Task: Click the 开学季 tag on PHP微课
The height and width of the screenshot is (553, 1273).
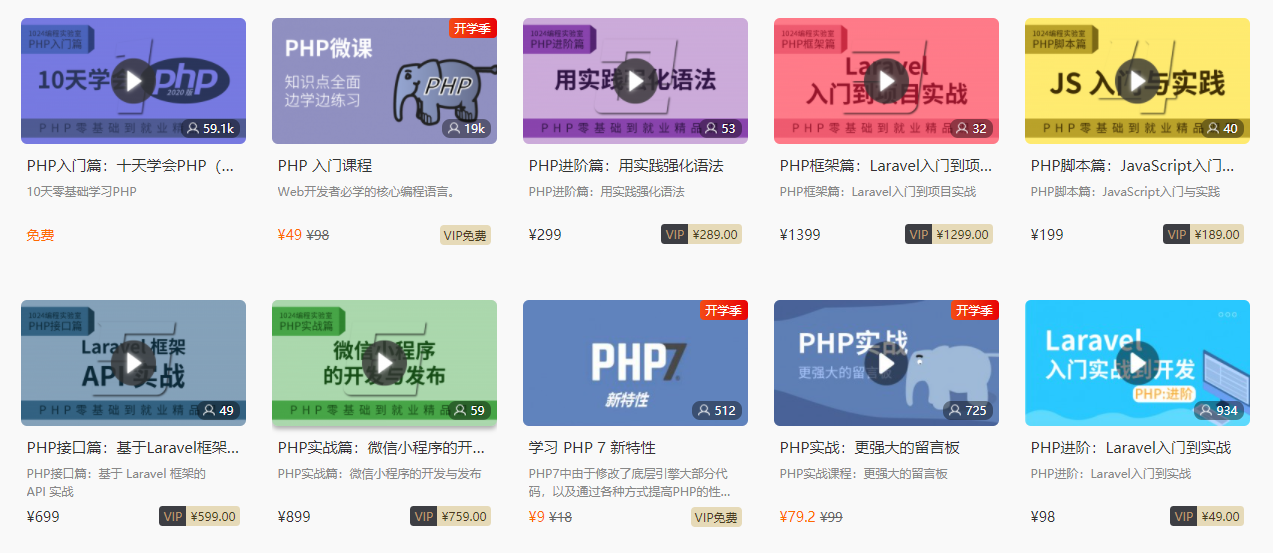Action: pos(472,28)
